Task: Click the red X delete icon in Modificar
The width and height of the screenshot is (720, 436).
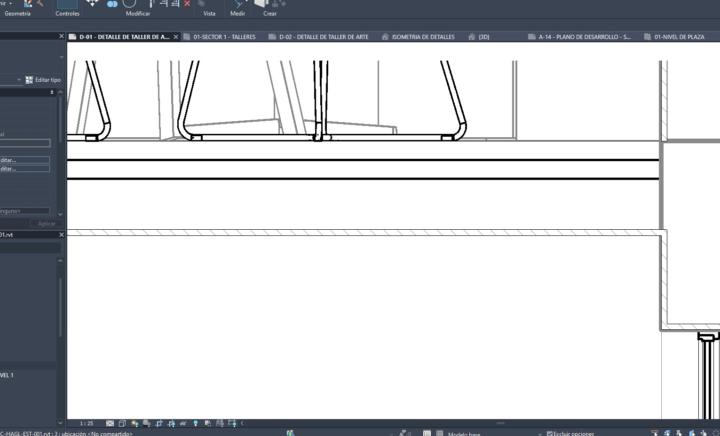Action: (x=187, y=4)
